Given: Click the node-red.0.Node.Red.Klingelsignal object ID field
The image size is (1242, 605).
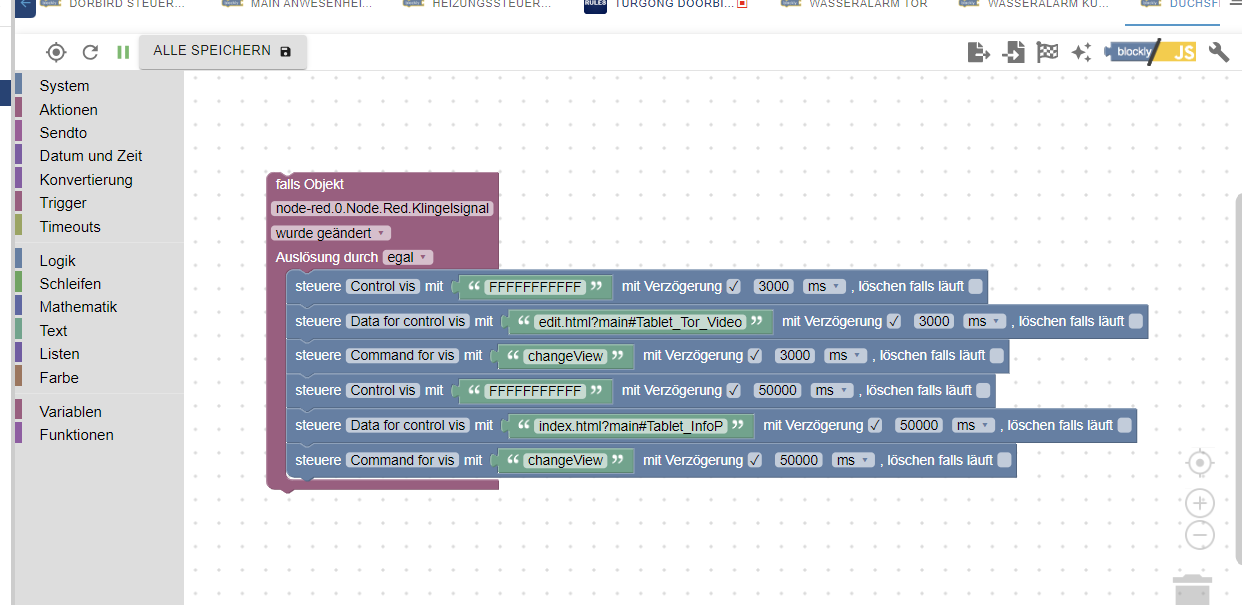Looking at the screenshot, I should pyautogui.click(x=382, y=209).
